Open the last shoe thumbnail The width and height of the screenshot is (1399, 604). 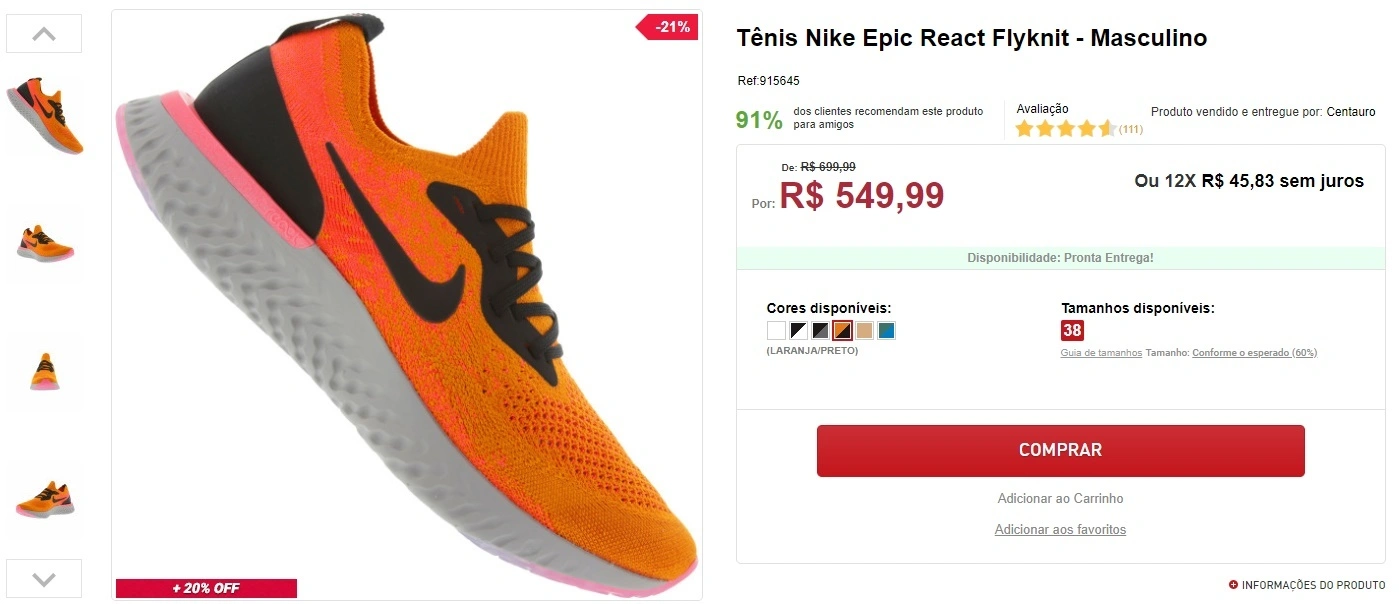(x=44, y=499)
